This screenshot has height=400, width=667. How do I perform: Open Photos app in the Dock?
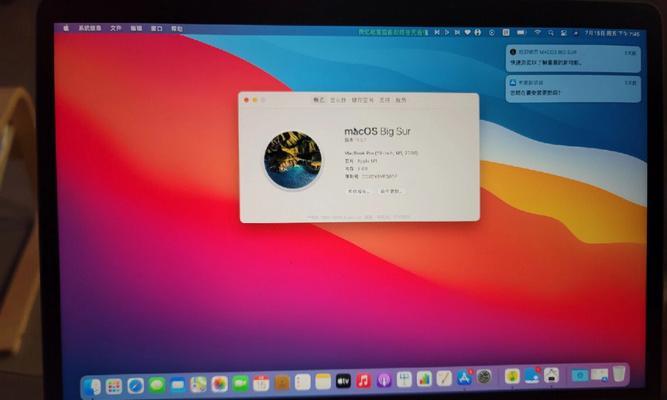click(x=219, y=384)
